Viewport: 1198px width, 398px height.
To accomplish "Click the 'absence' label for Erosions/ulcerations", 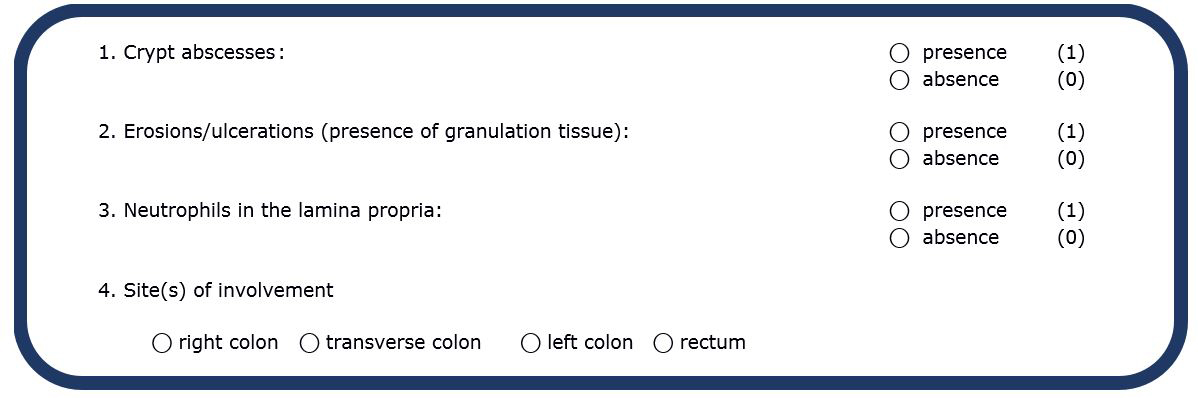I will pos(960,159).
